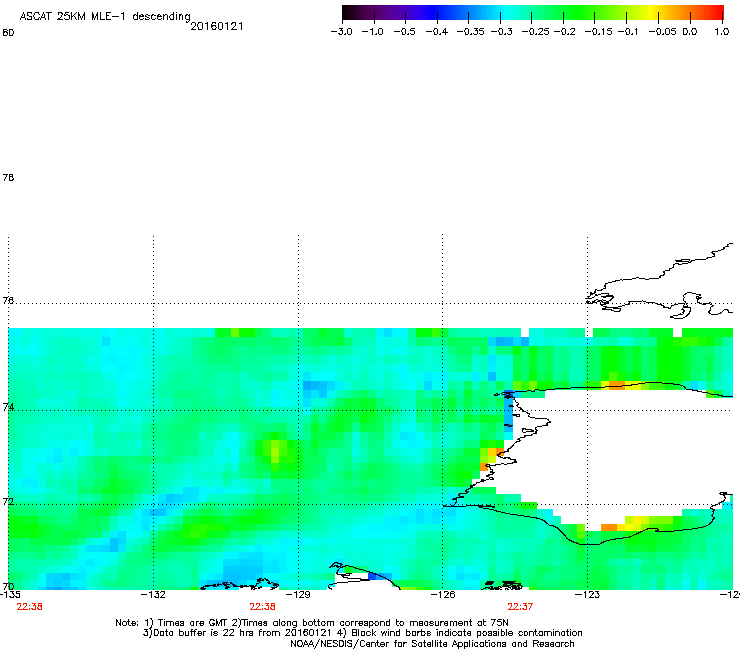The height and width of the screenshot is (650, 740).
Task: Click the latitude label "72" on the left axis
Action: pos(8,501)
